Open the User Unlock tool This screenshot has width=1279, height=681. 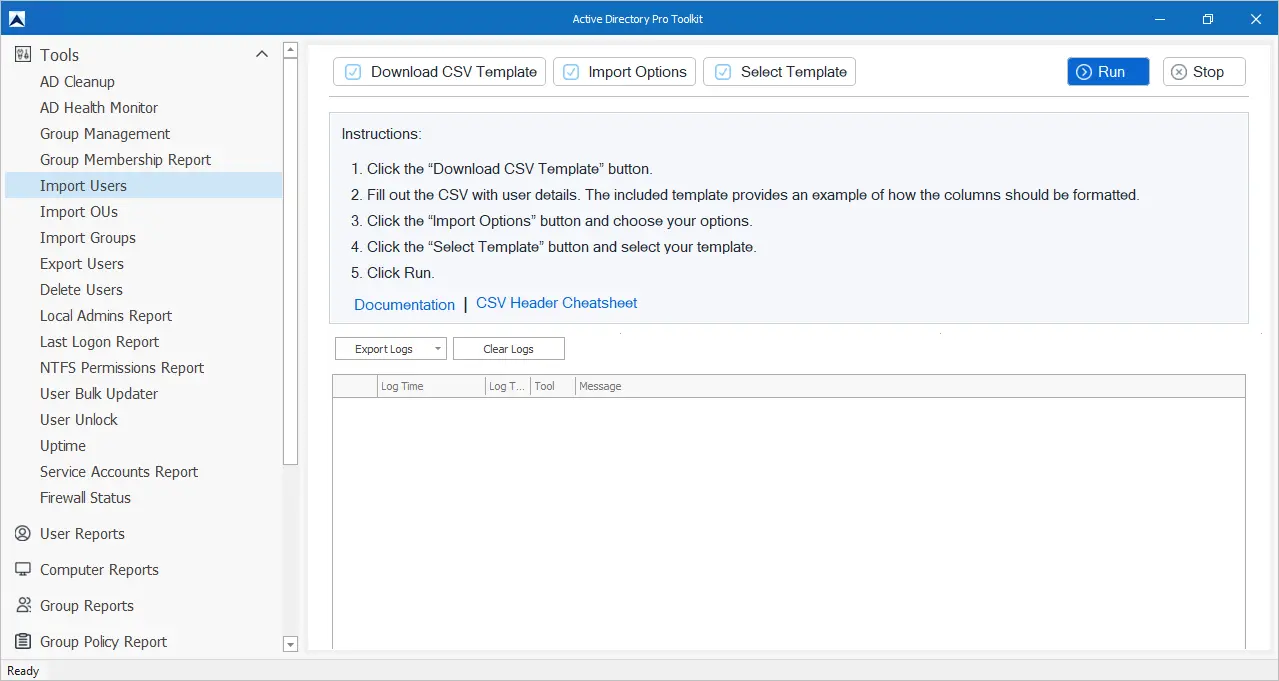(x=79, y=420)
